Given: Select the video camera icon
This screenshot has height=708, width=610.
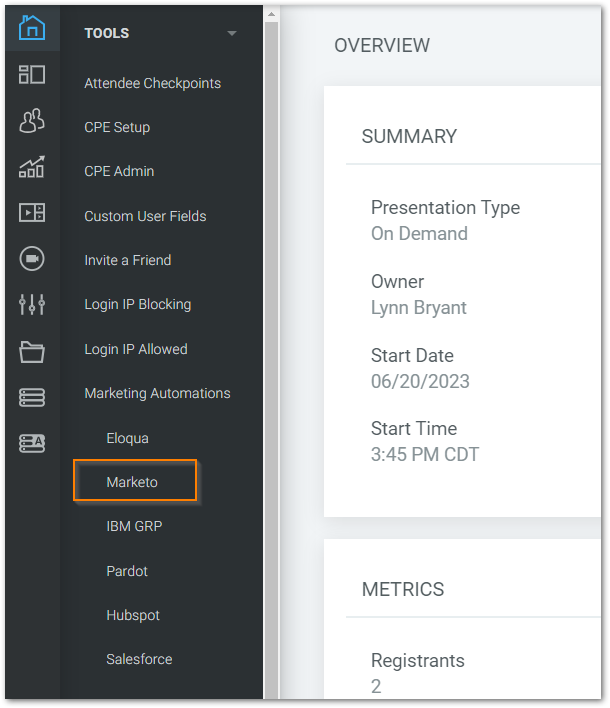Looking at the screenshot, I should [32, 259].
